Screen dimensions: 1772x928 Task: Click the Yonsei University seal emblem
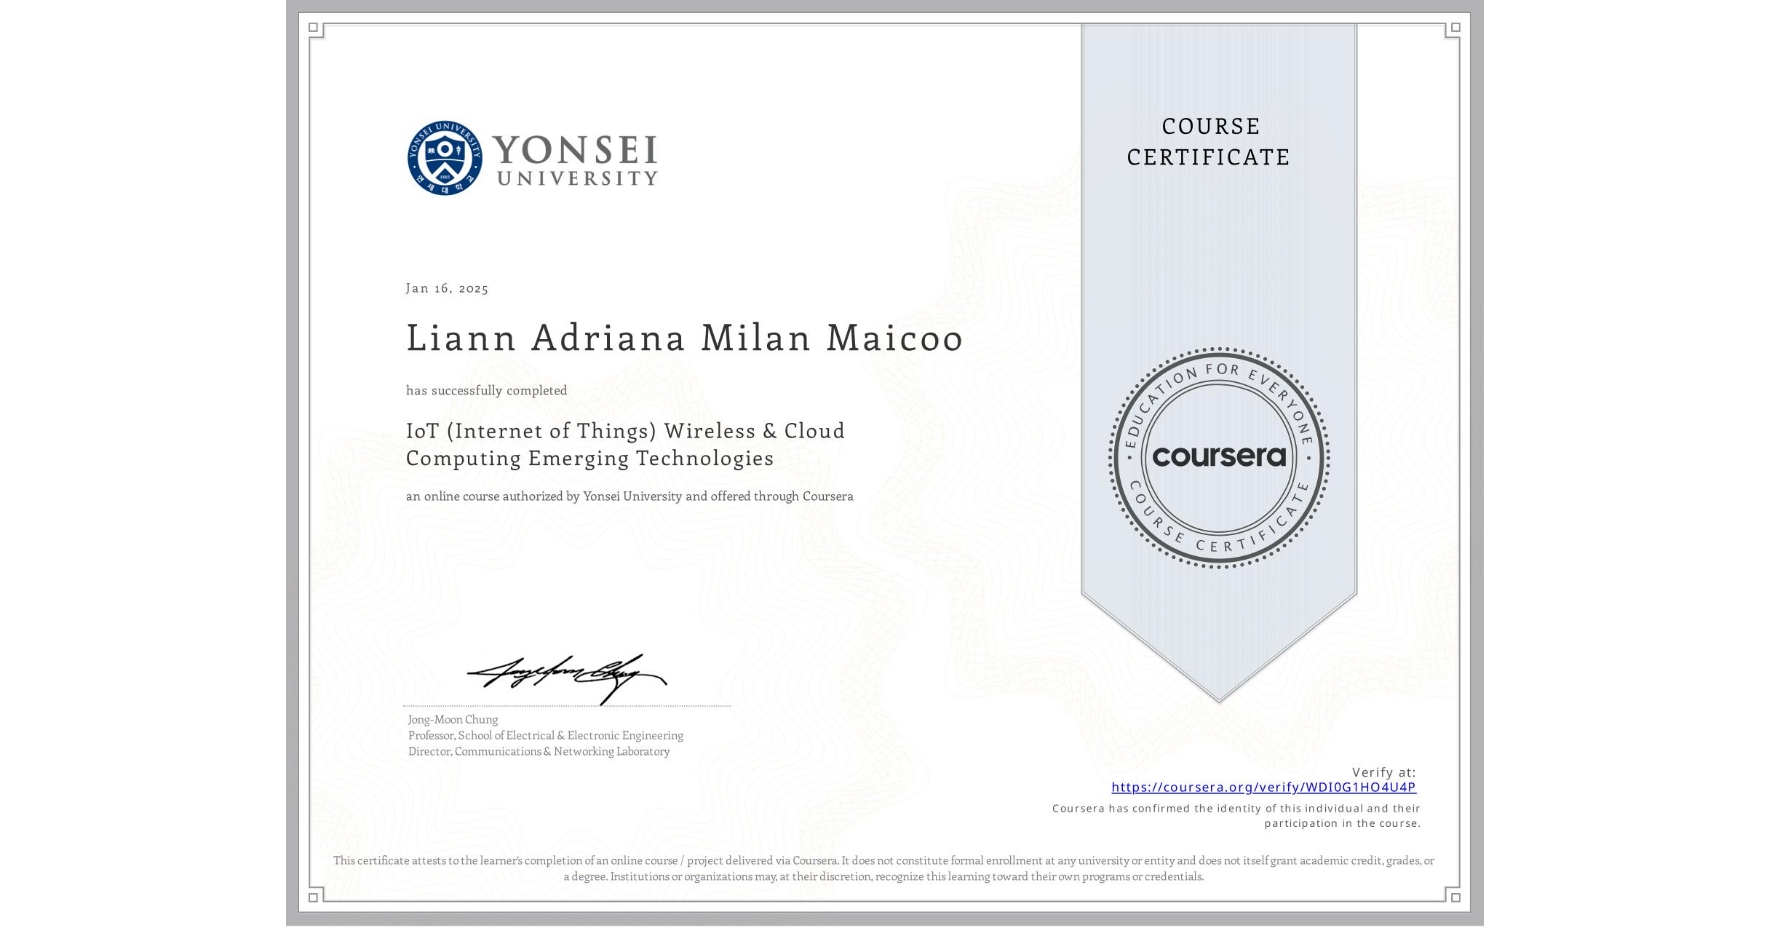[445, 158]
